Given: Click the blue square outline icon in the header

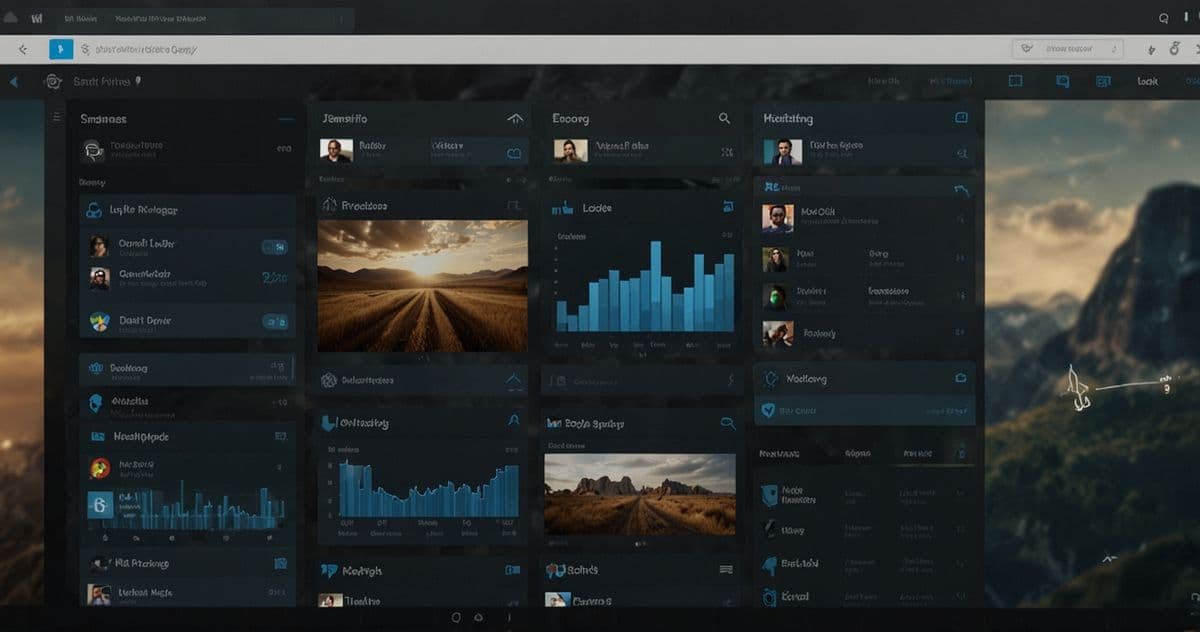Looking at the screenshot, I should click(1016, 81).
